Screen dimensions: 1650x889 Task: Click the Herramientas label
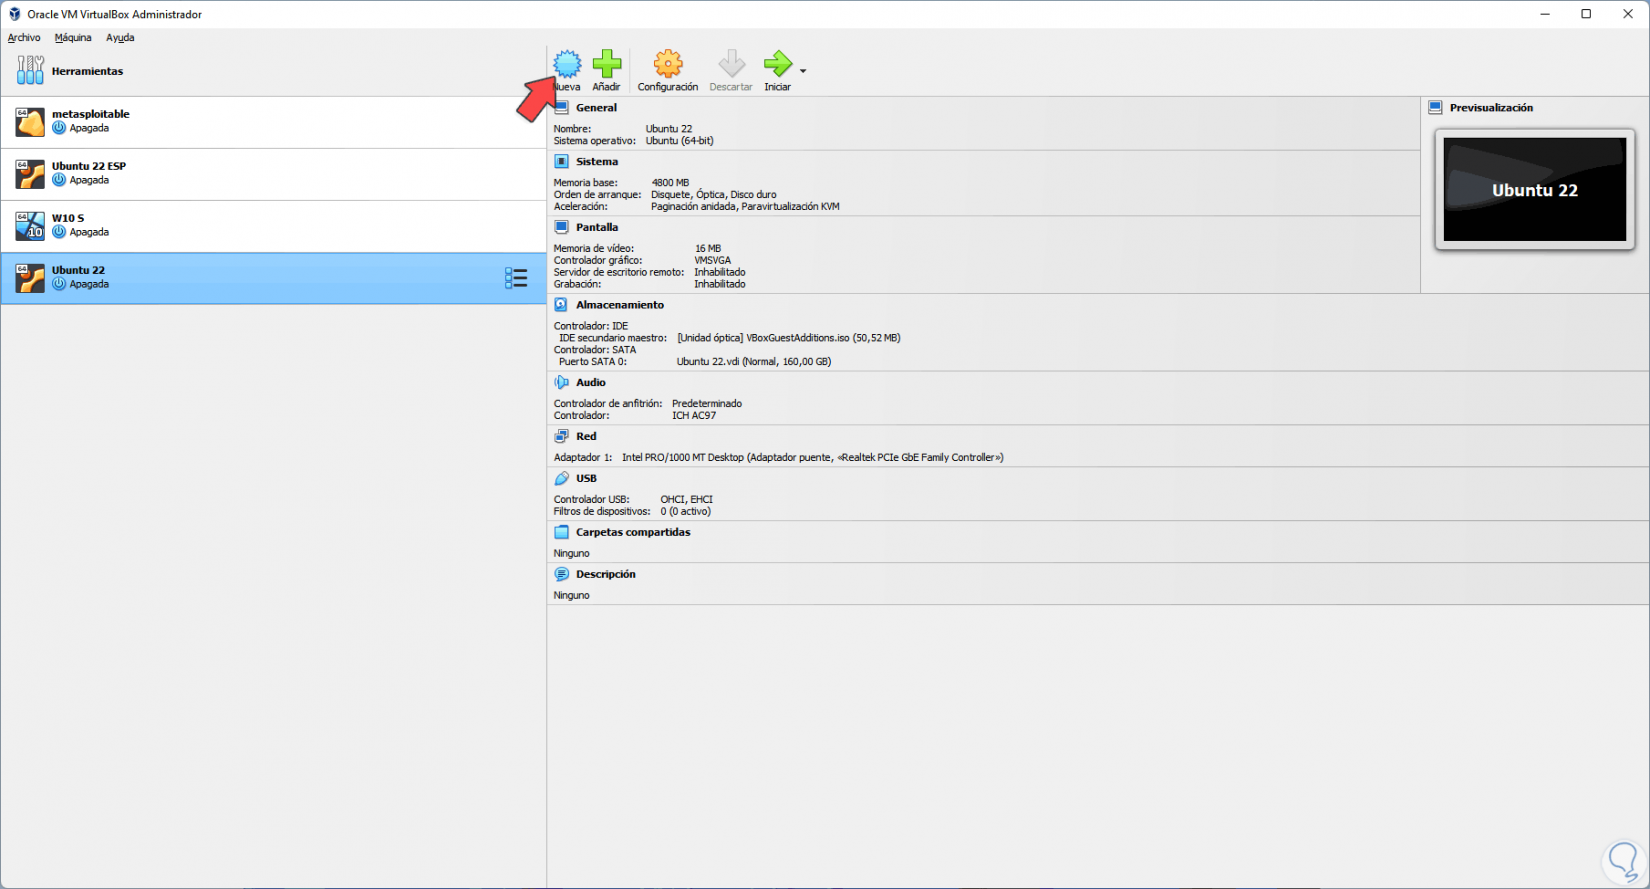(x=88, y=71)
